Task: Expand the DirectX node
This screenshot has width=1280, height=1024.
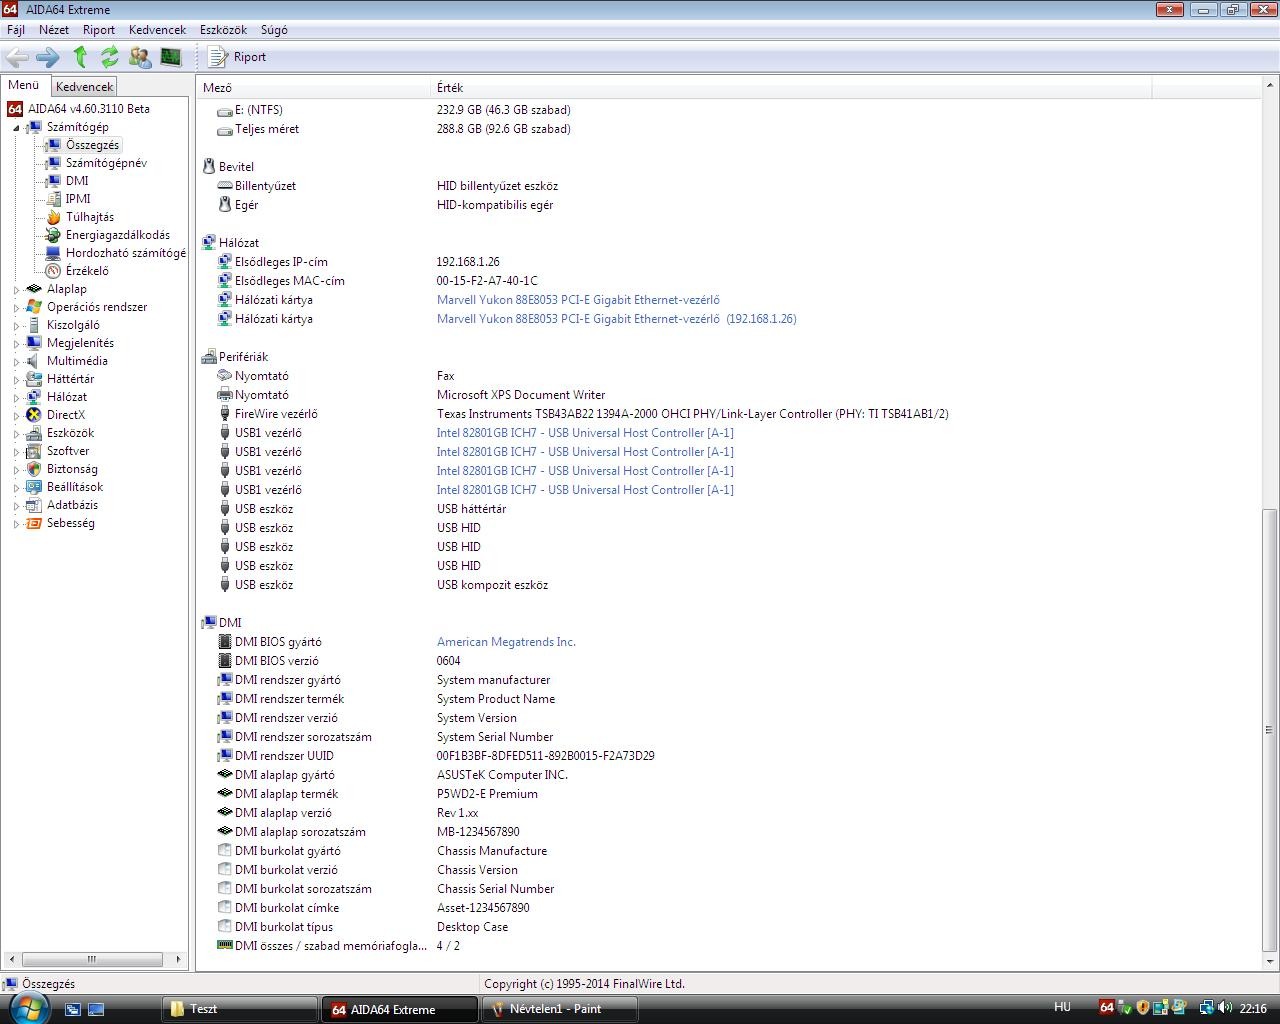Action: coord(16,415)
